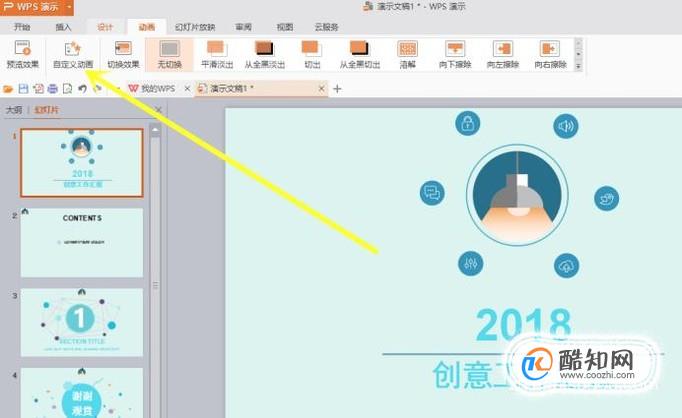The height and width of the screenshot is (418, 682).
Task: Select the sliders icon on the slide
Action: point(471,263)
